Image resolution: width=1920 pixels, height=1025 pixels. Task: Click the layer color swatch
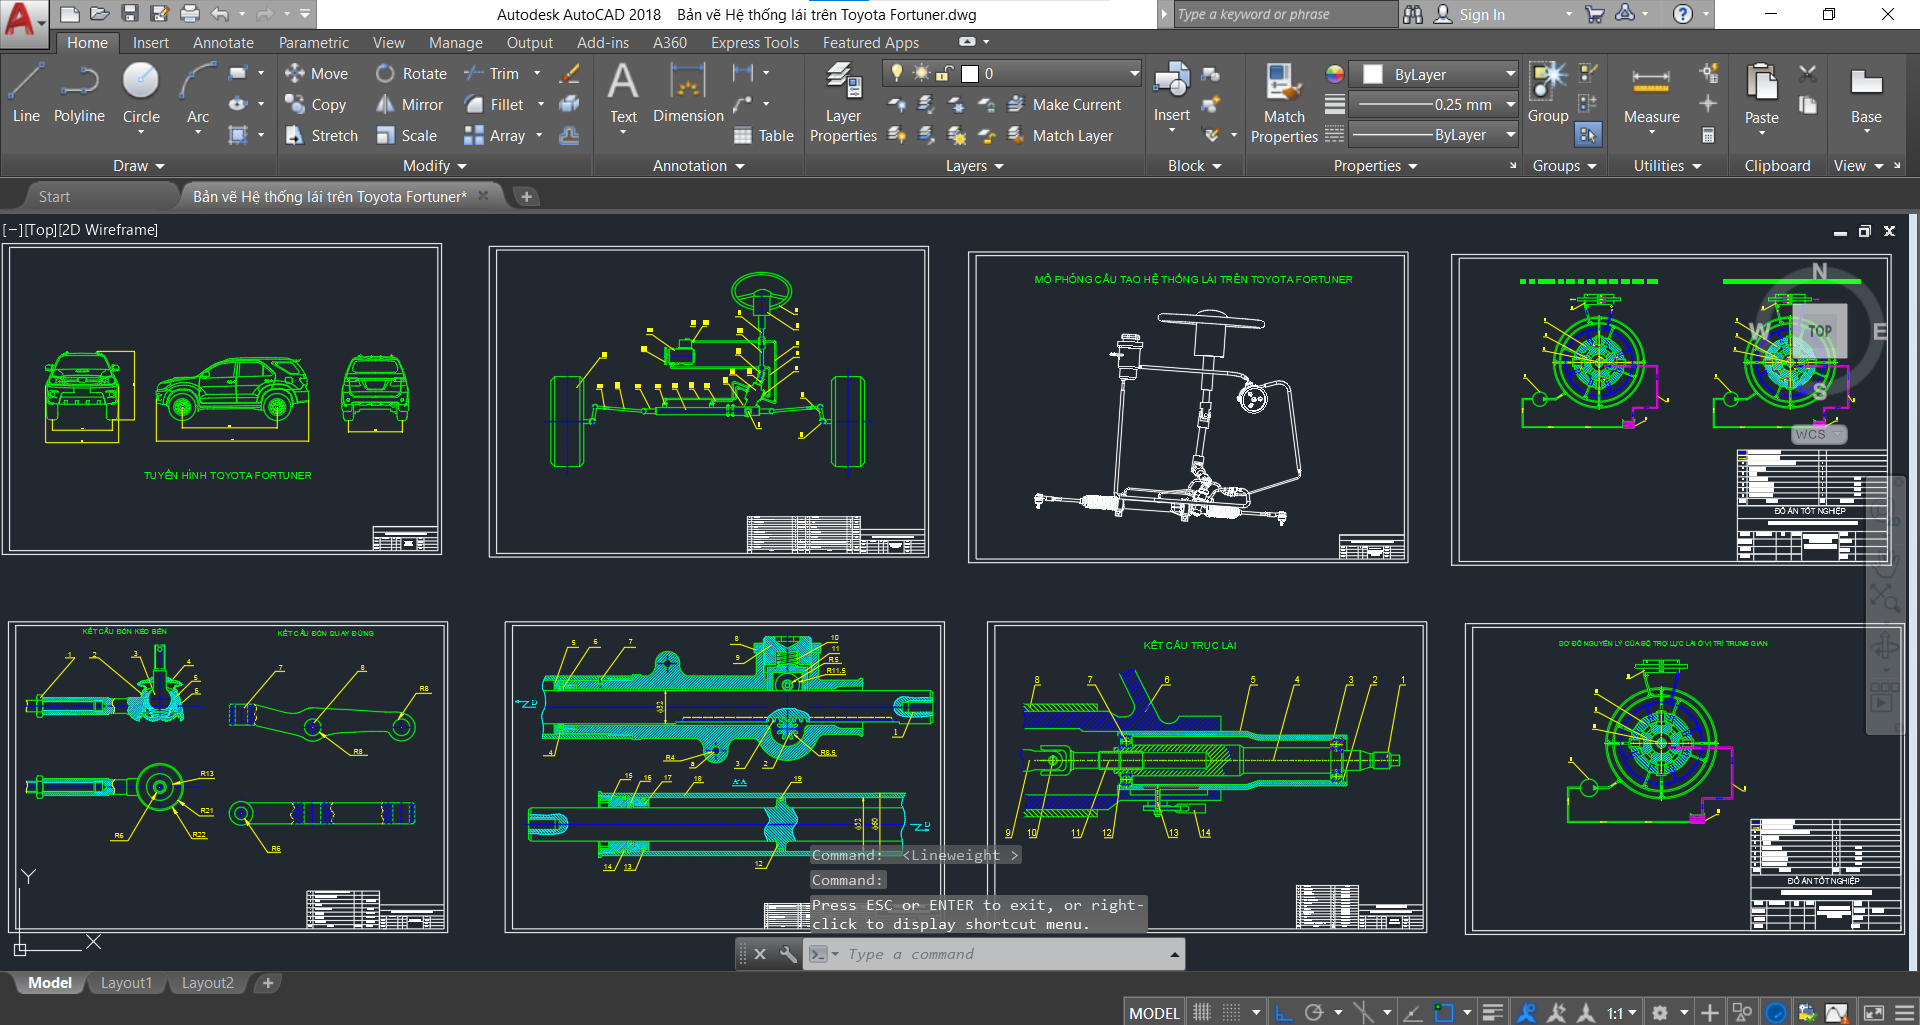(x=969, y=73)
